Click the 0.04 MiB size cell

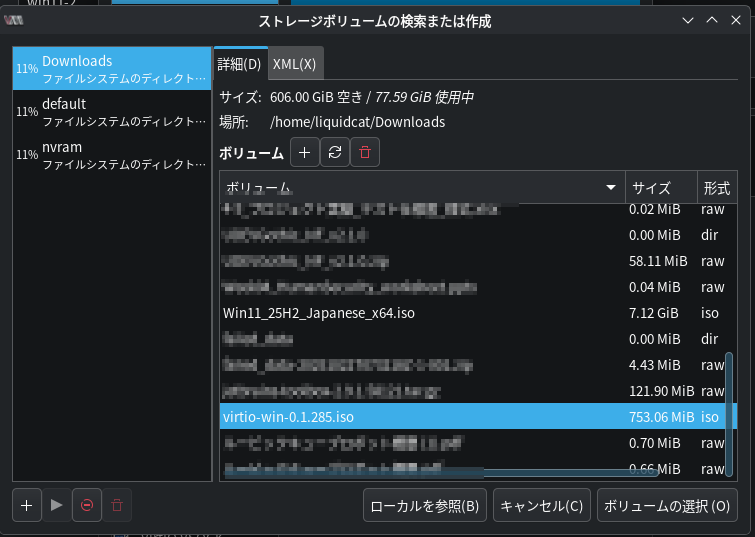pos(654,287)
